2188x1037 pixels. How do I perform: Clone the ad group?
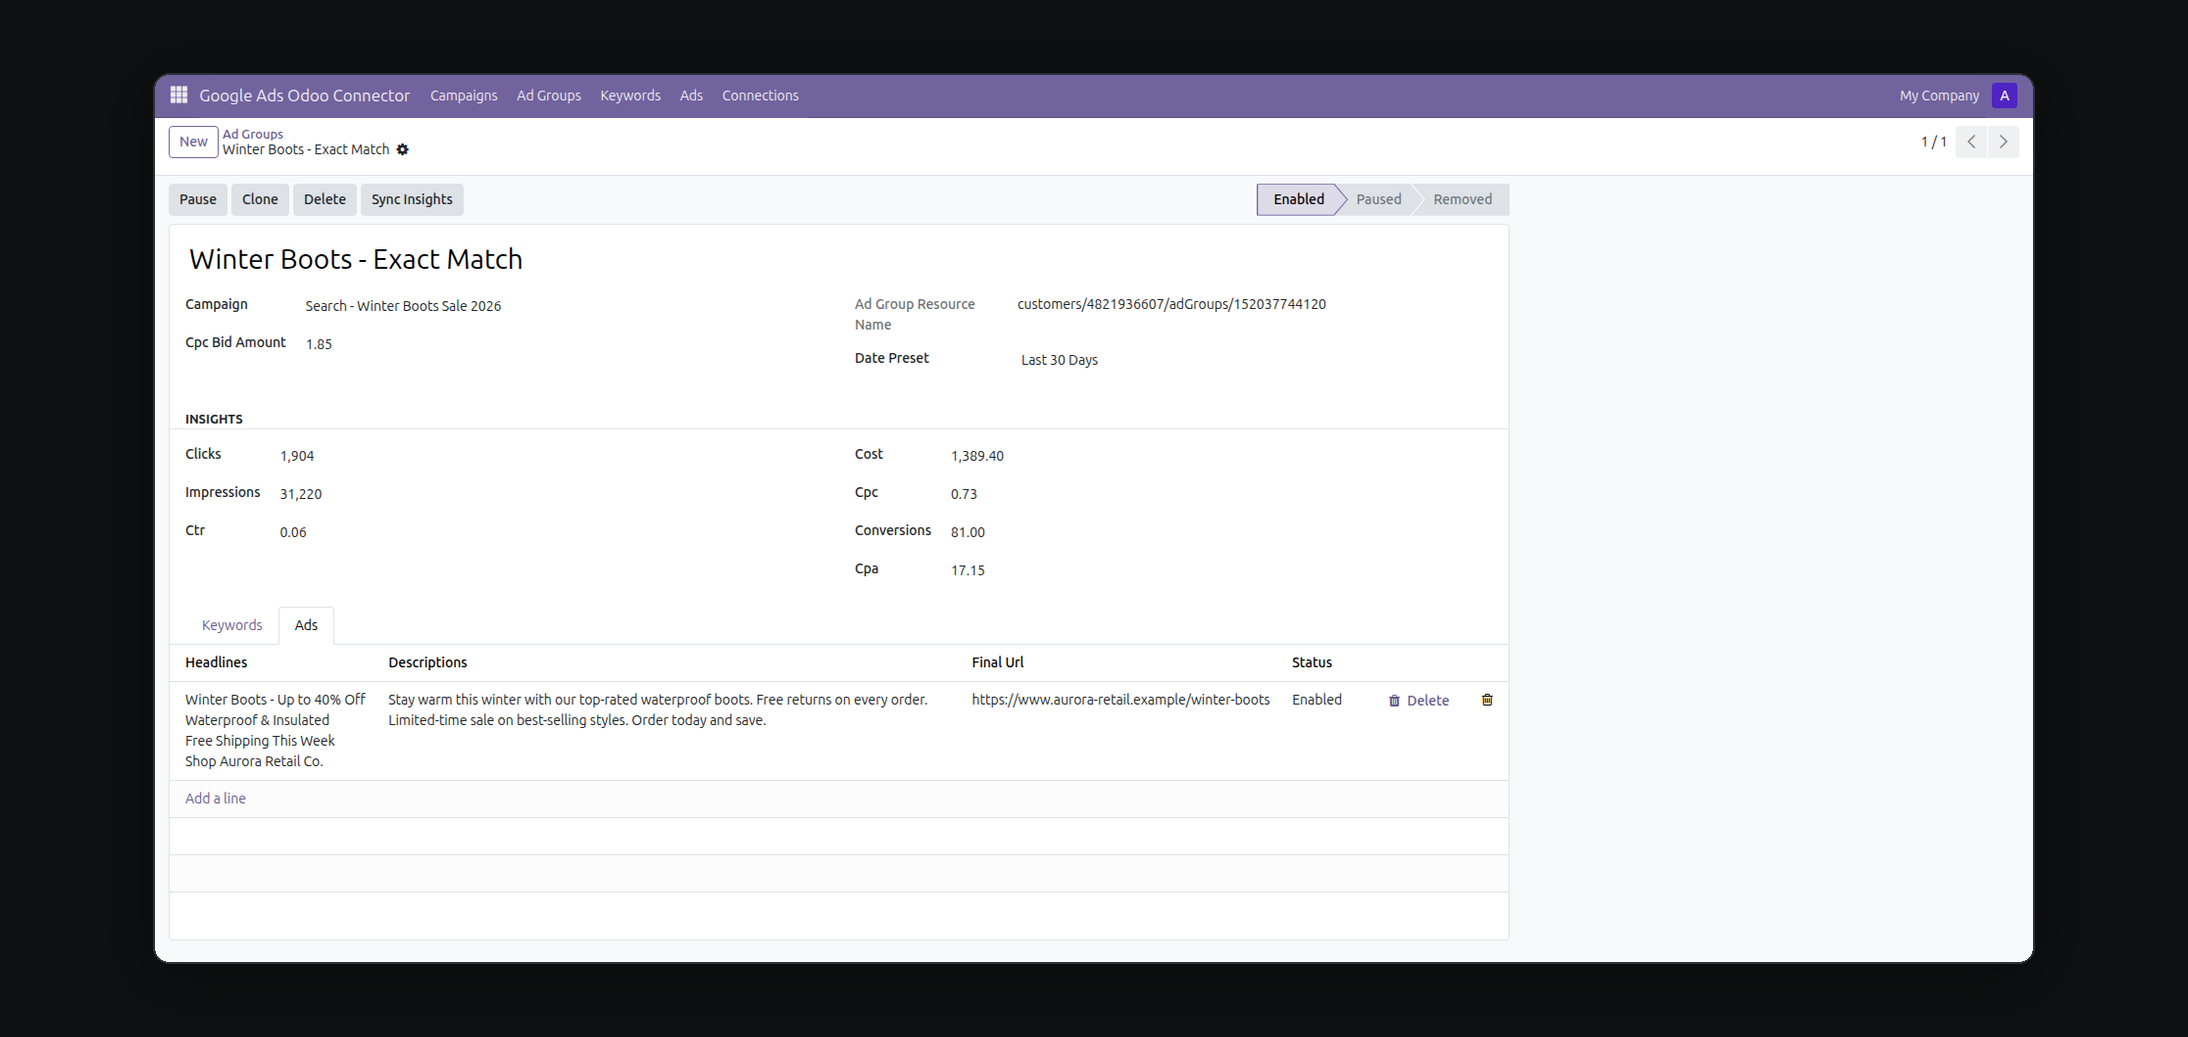click(260, 200)
